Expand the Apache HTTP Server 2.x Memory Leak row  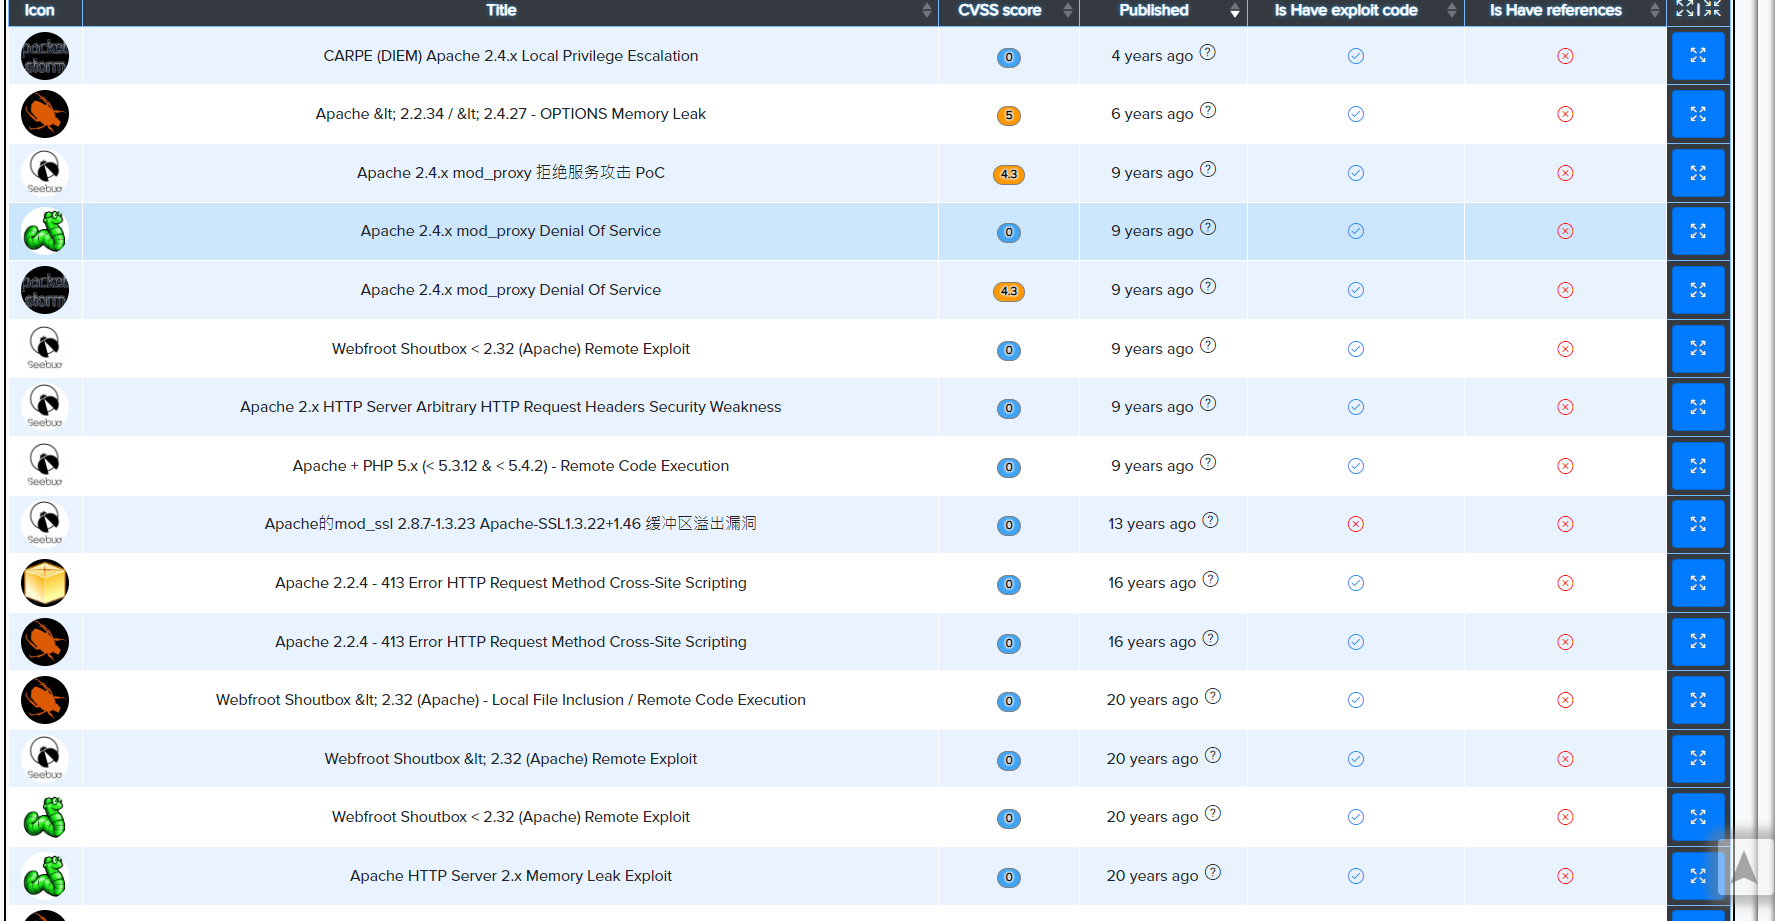(1698, 876)
